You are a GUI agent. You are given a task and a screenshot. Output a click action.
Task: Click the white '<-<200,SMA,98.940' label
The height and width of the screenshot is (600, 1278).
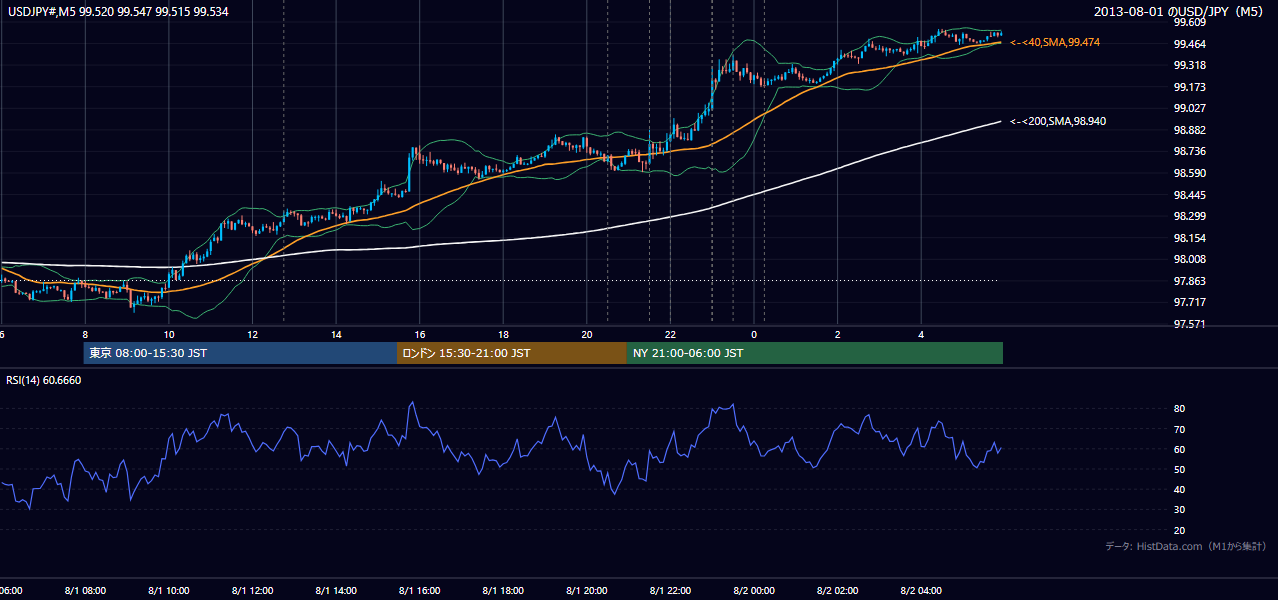1058,121
